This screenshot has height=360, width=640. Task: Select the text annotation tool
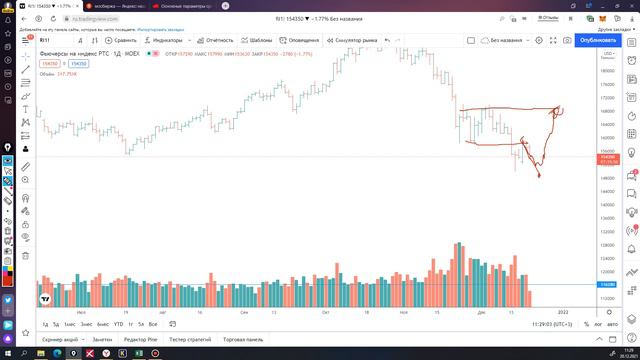pos(25,109)
